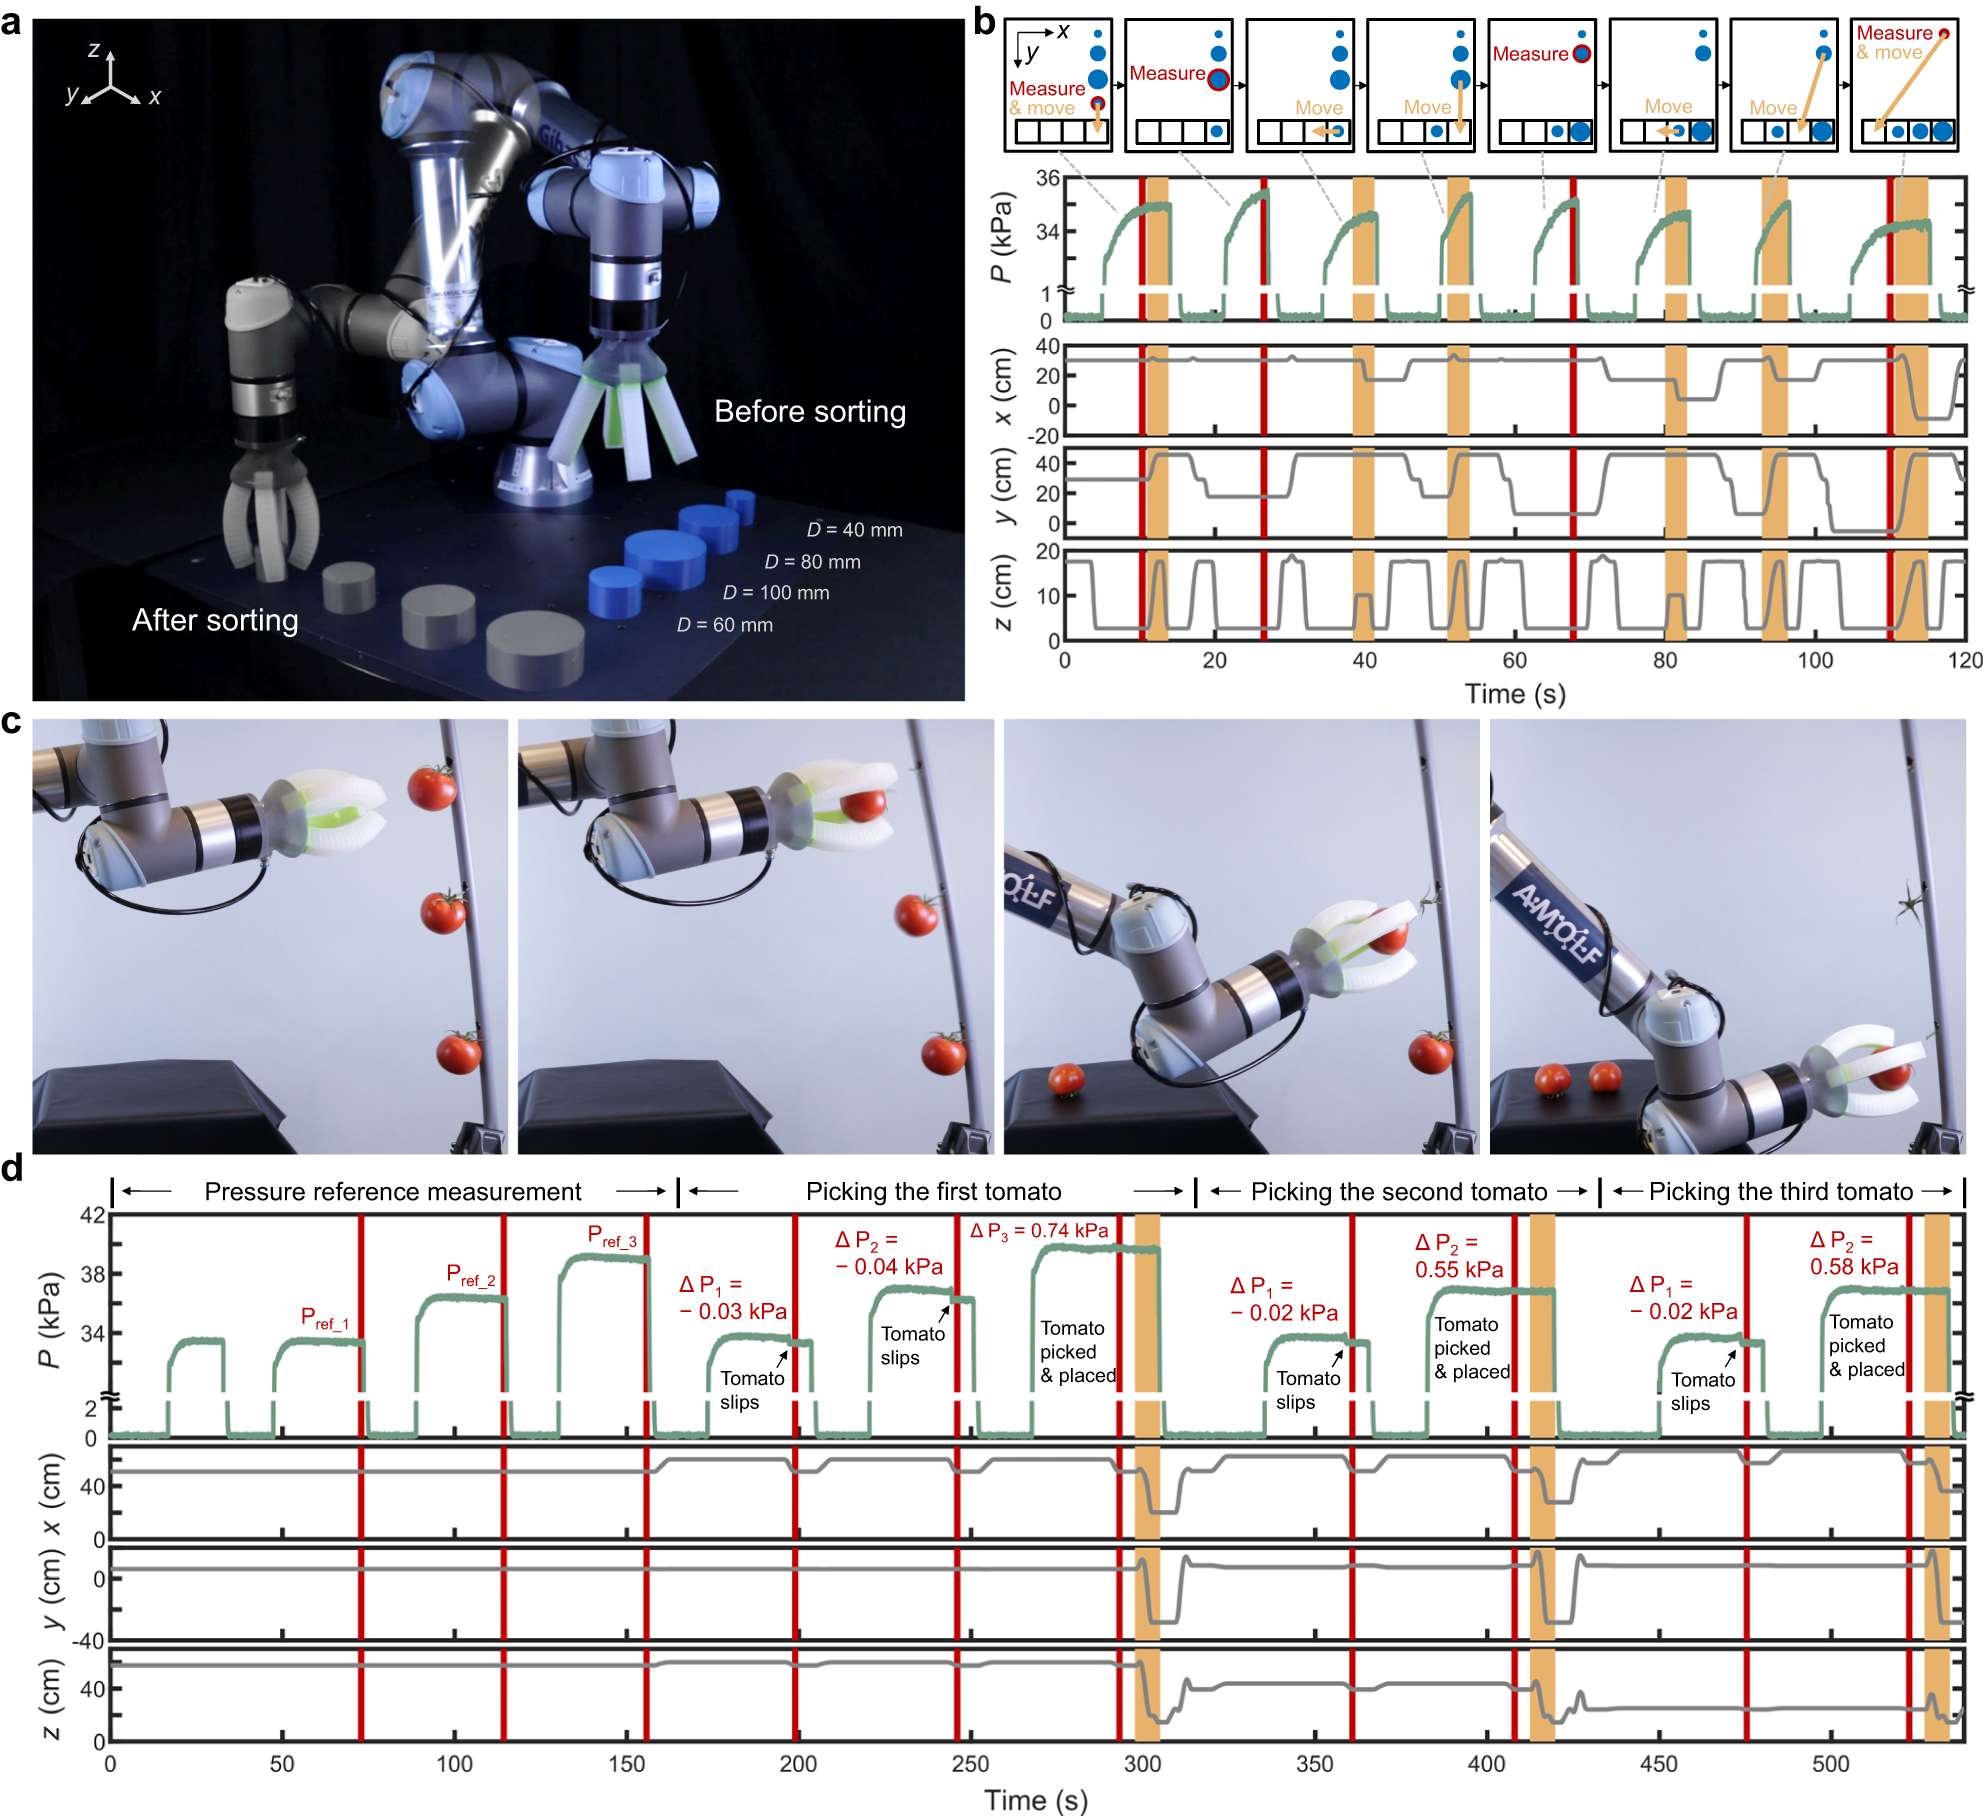Click the 'Picking the first tomato' heading
The width and height of the screenshot is (1983, 1816).
pos(933,1192)
